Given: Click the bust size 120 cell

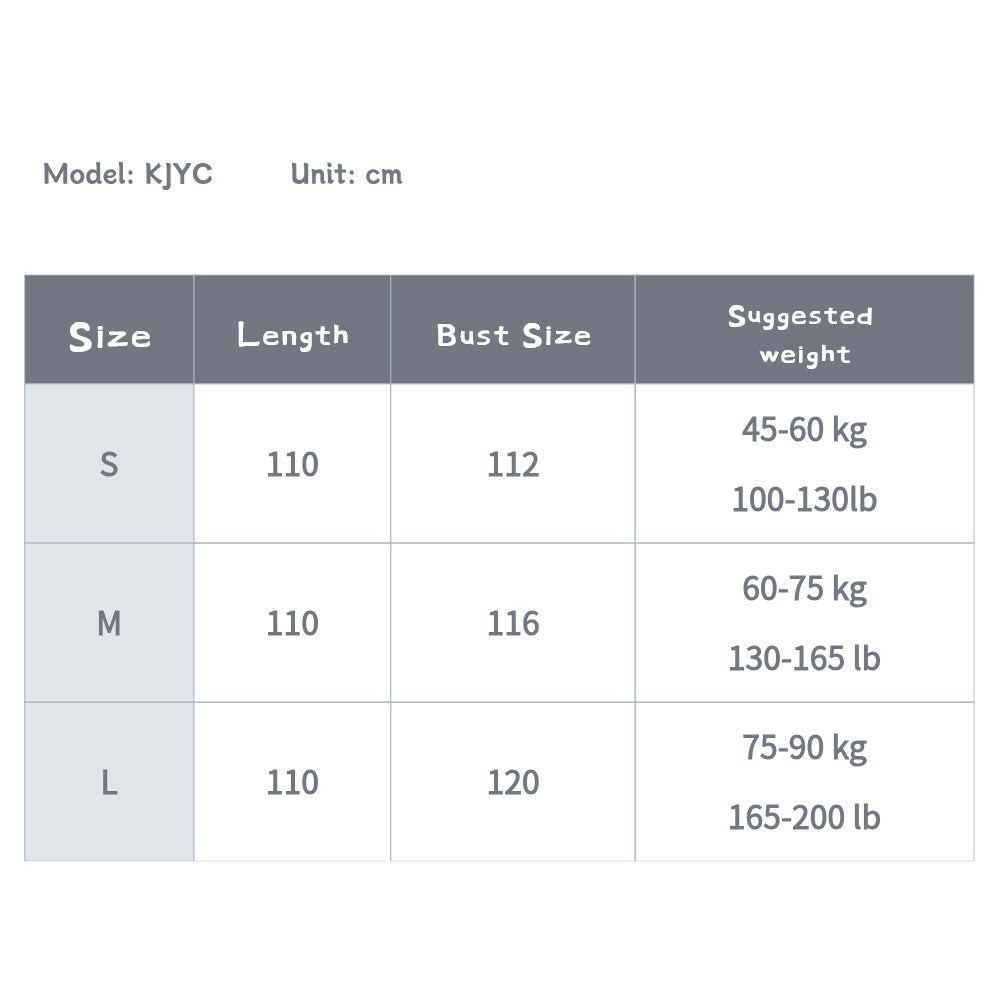Looking at the screenshot, I should (x=513, y=782).
